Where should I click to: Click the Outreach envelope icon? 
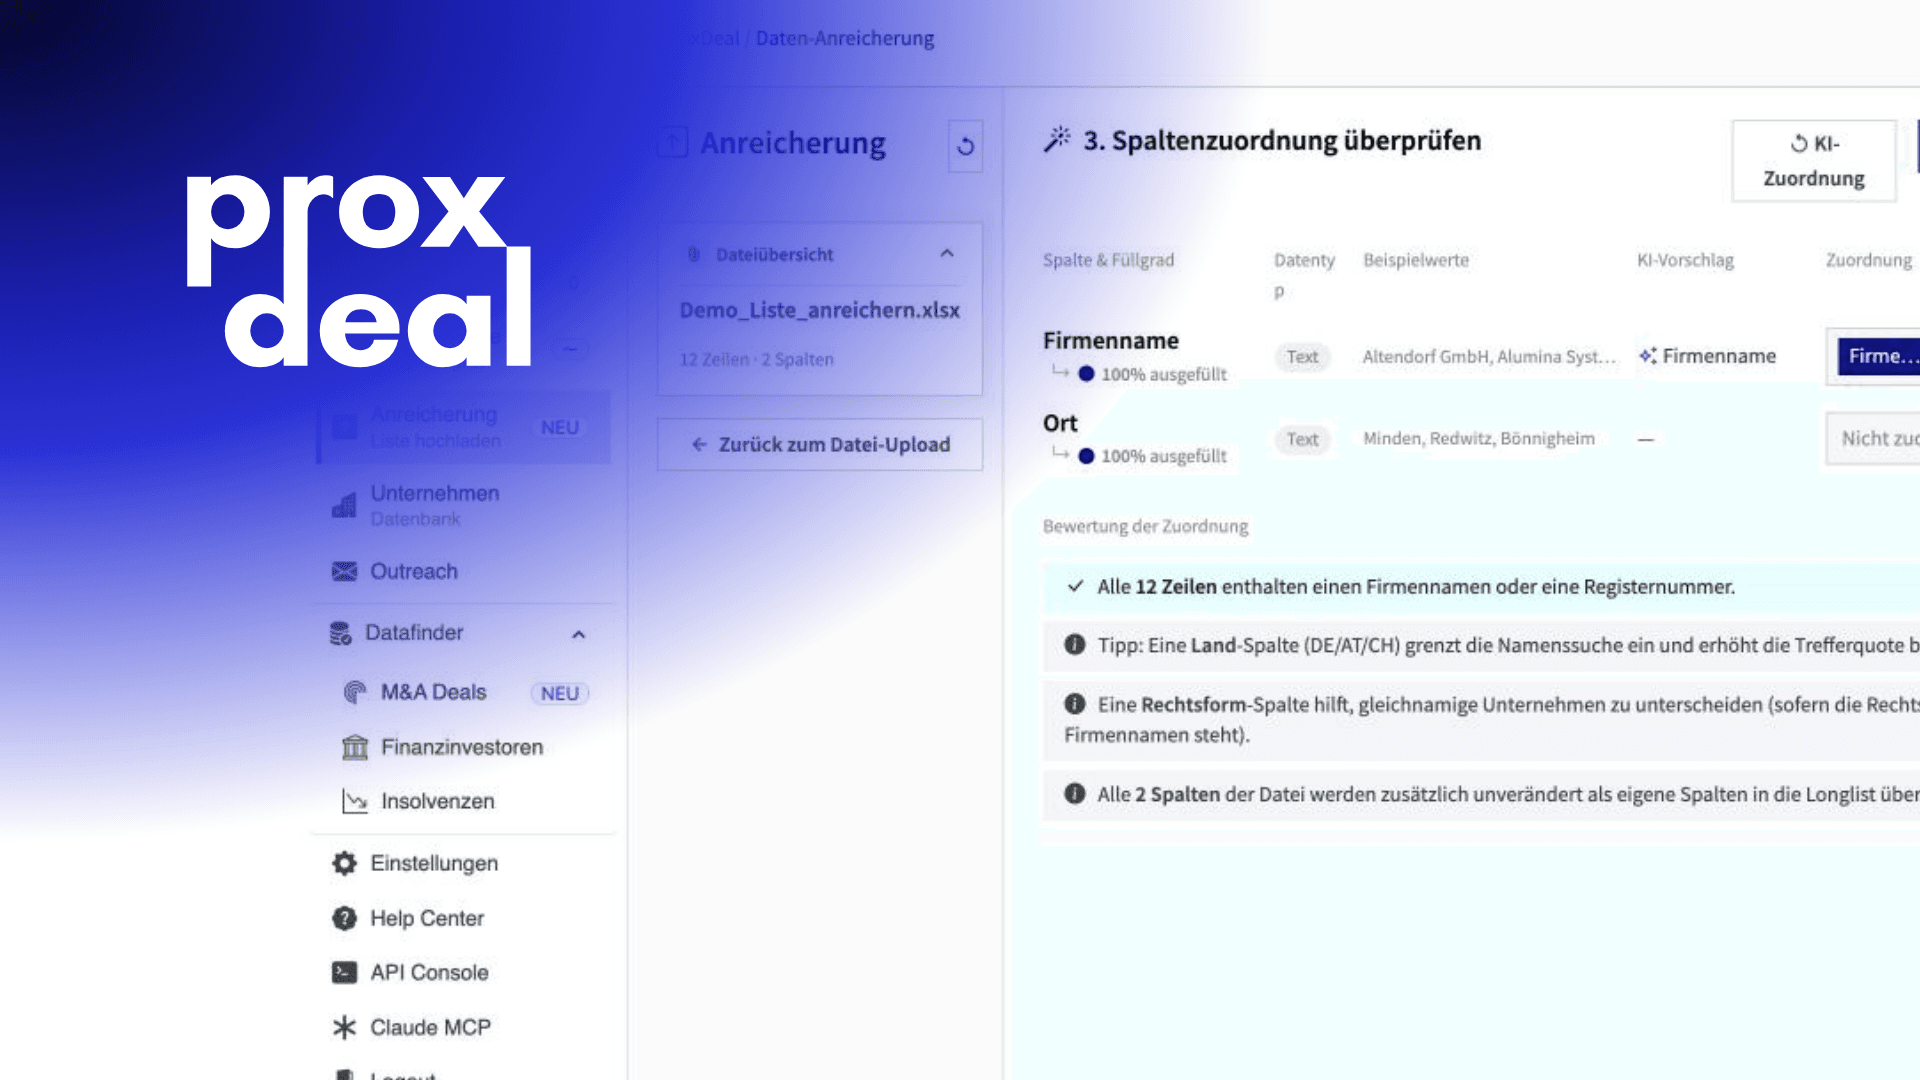(344, 571)
